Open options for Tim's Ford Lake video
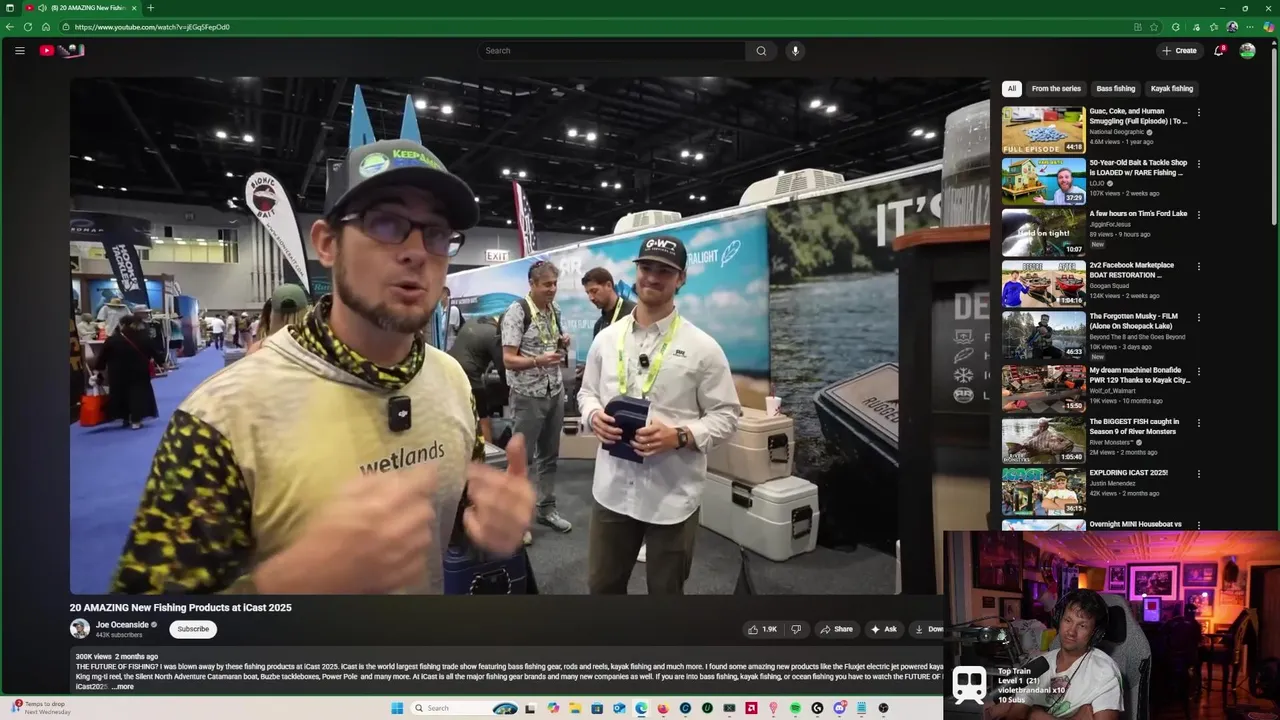Screen dimensions: 1280x720 [x=1198, y=214]
